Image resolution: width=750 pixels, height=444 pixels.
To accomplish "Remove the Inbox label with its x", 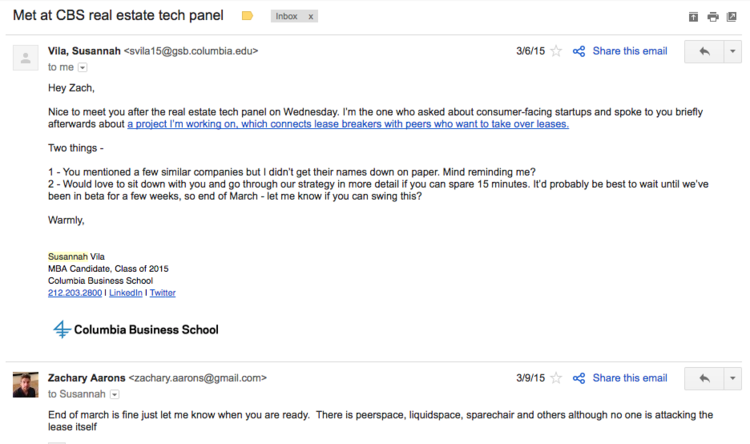I will (x=310, y=17).
